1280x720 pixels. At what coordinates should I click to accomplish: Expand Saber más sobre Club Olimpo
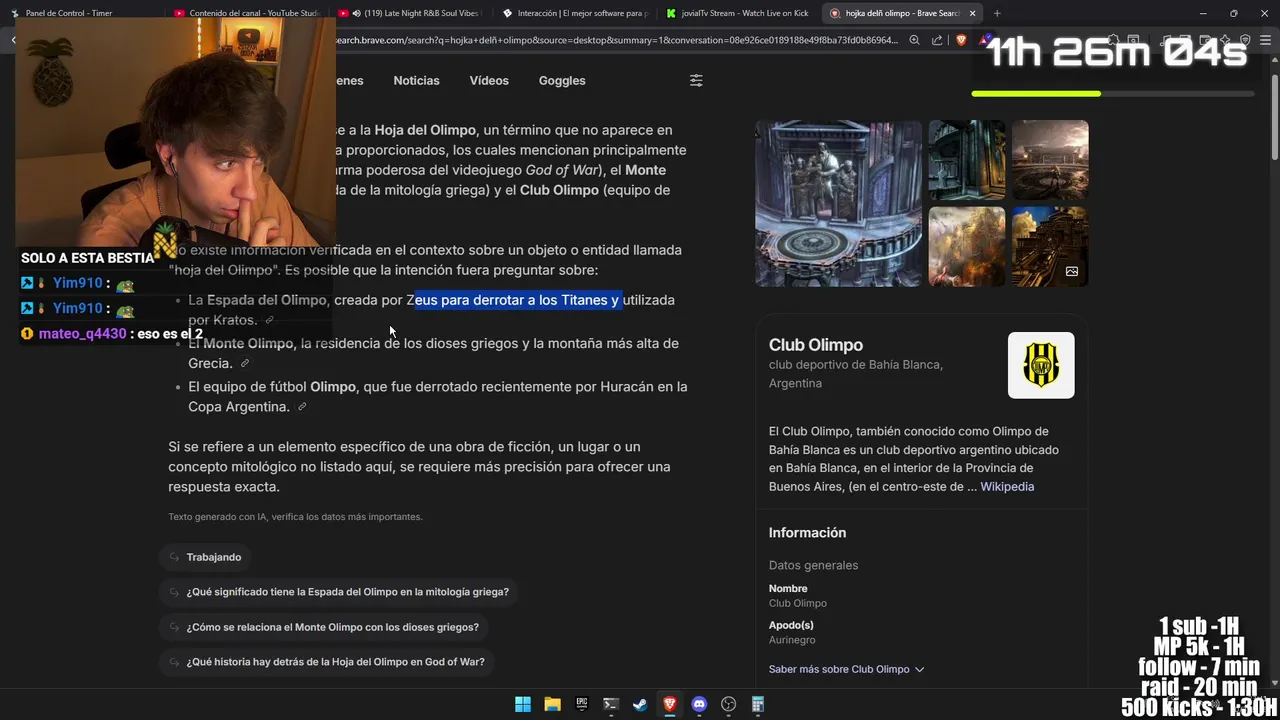point(846,669)
